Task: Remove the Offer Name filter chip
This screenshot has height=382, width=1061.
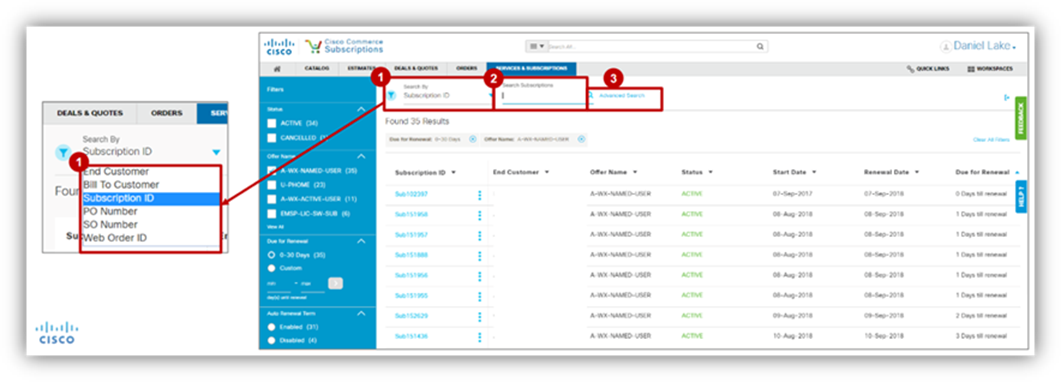Action: pyautogui.click(x=581, y=139)
